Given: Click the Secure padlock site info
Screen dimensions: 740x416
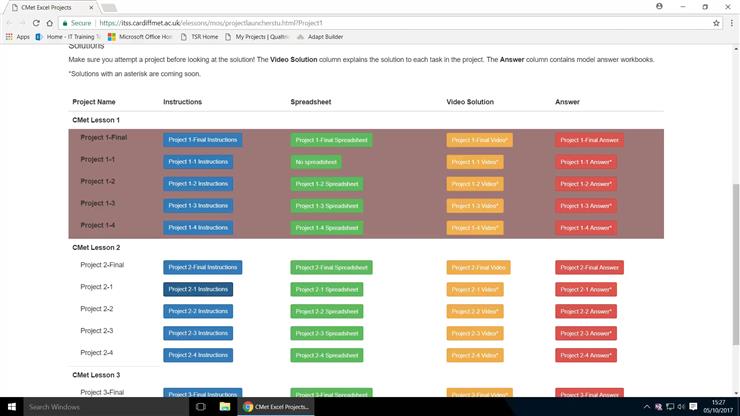Looking at the screenshot, I should 77,23.
